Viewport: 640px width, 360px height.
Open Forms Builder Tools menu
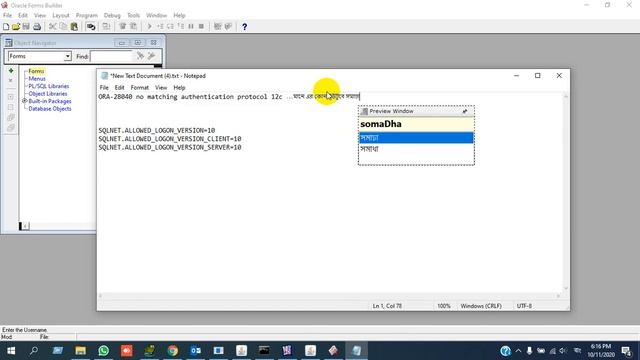click(133, 15)
